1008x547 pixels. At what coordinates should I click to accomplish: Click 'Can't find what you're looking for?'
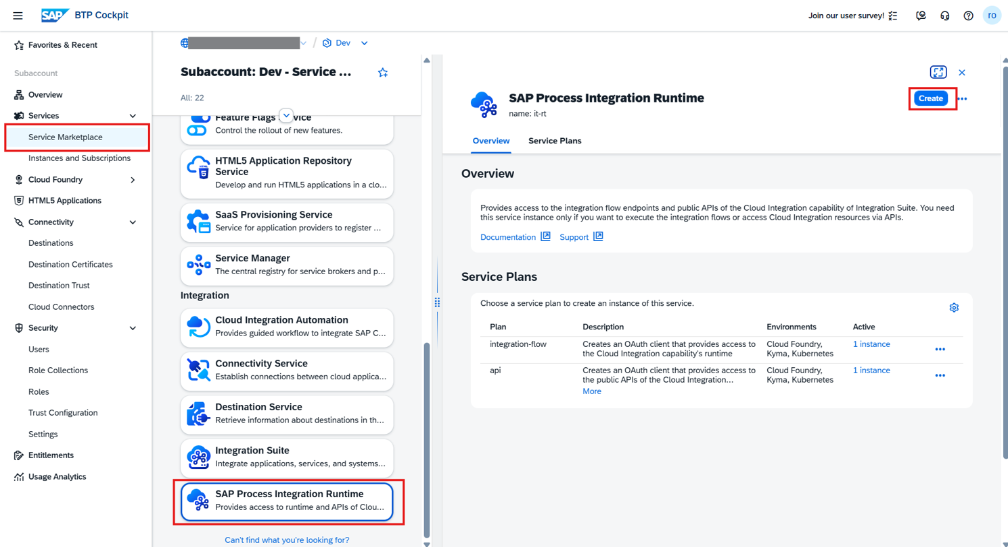[287, 540]
